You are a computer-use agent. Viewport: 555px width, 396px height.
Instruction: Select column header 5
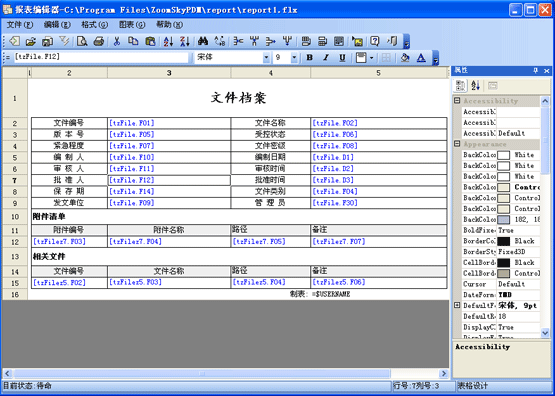[378, 73]
